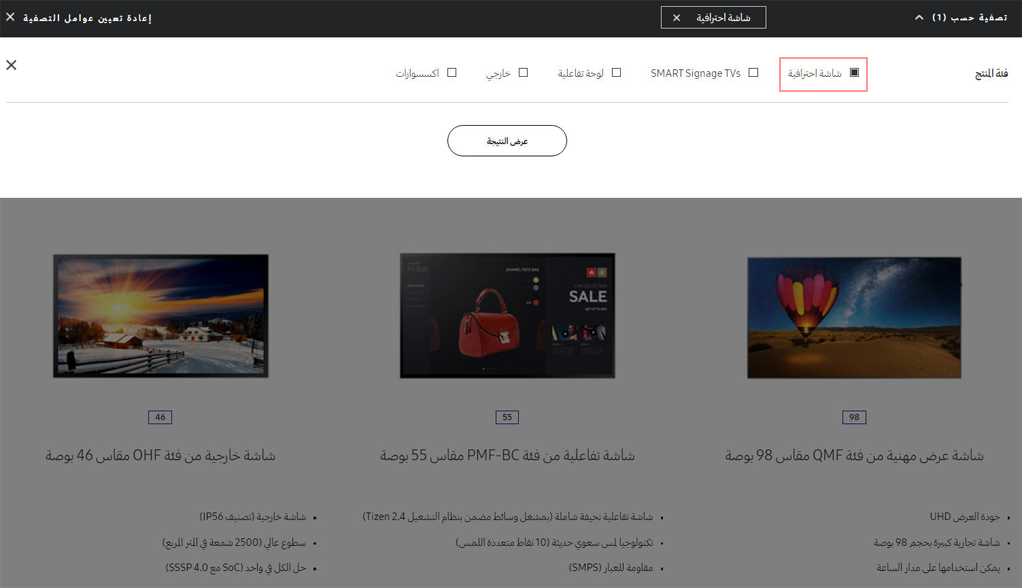Enable the لوحة تفاعلية checkbox
The height and width of the screenshot is (588, 1022).
pos(617,72)
